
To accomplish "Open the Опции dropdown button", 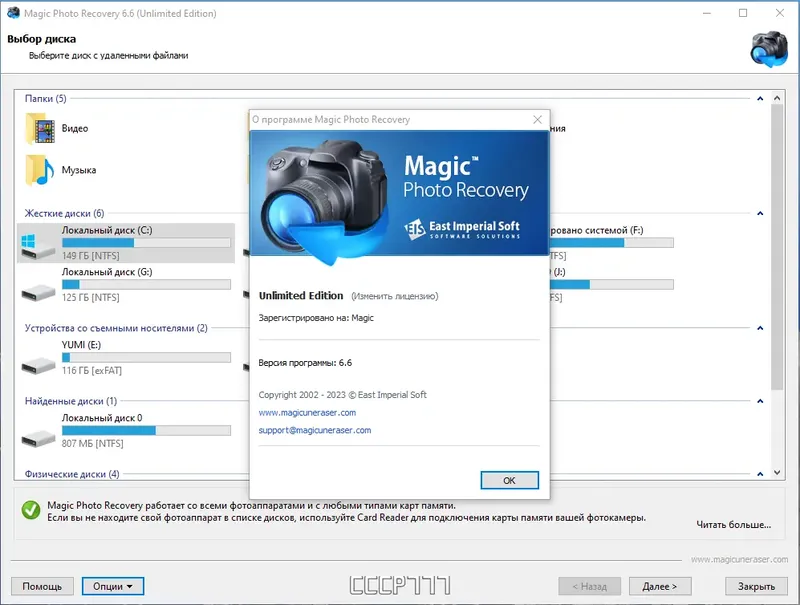I will (x=113, y=586).
